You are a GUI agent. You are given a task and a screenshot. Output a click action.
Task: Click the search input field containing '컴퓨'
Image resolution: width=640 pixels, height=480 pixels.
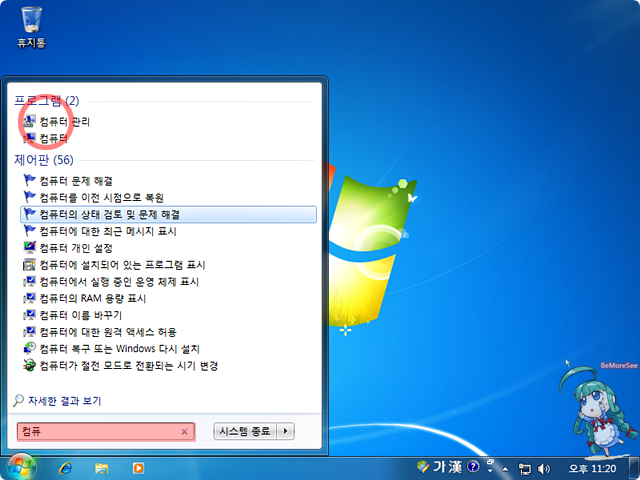click(95, 431)
